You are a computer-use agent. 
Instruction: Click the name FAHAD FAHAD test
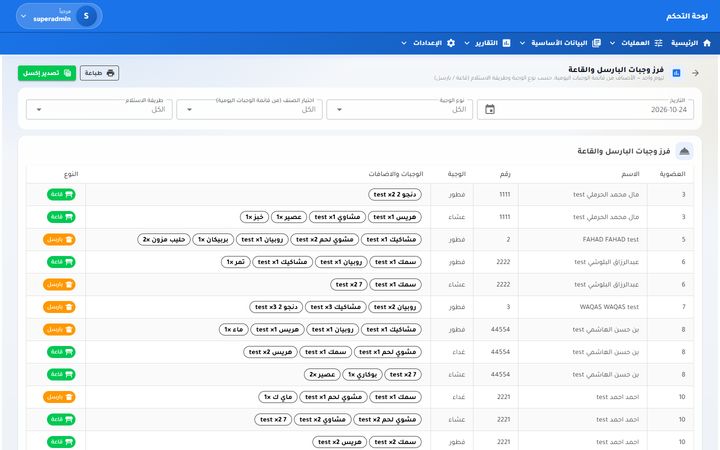(x=611, y=239)
